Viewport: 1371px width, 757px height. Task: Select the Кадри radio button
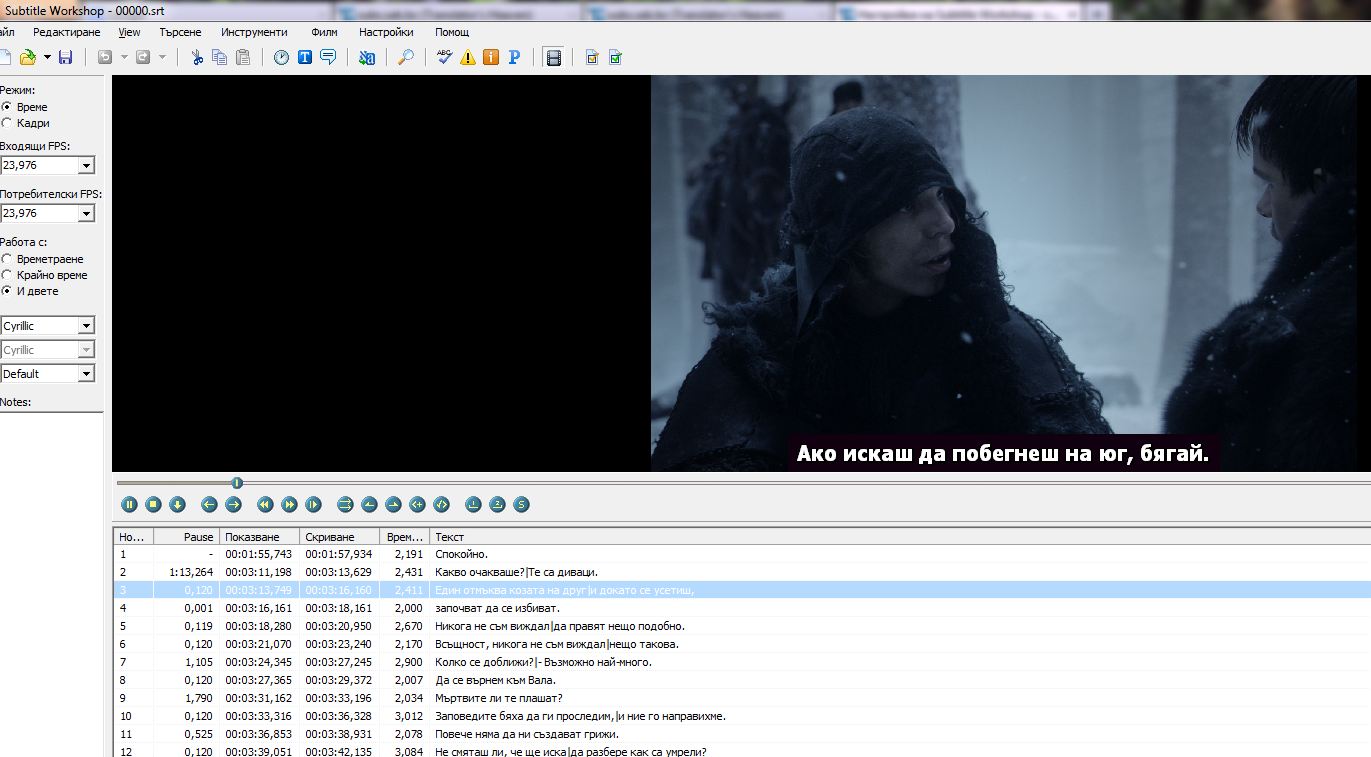point(8,123)
